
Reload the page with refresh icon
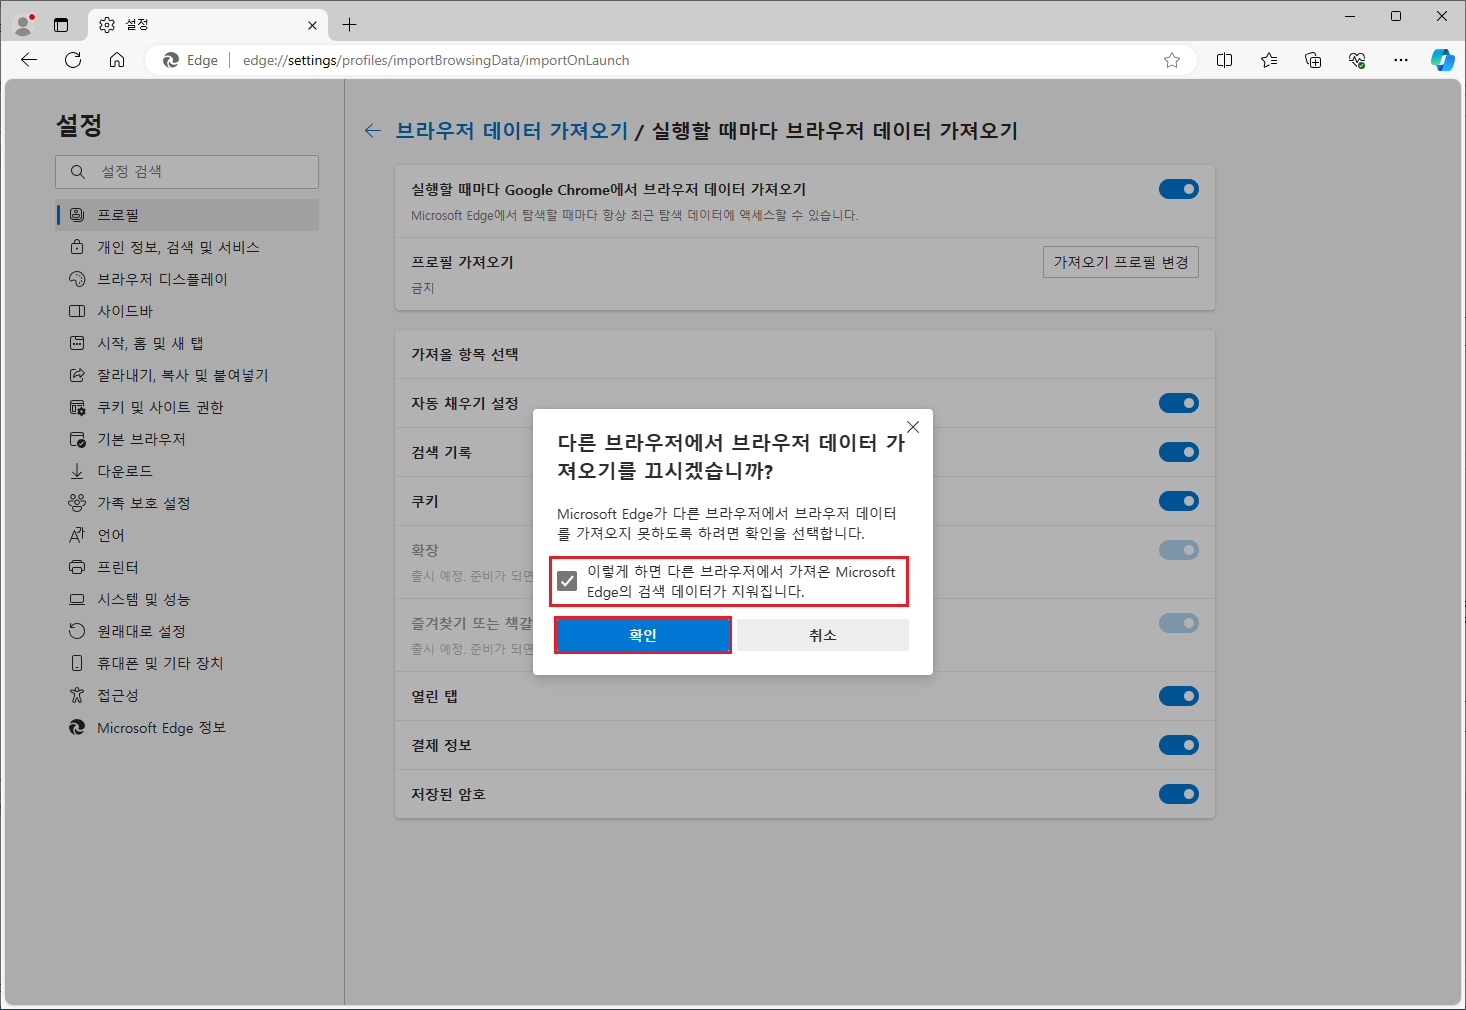pos(73,60)
